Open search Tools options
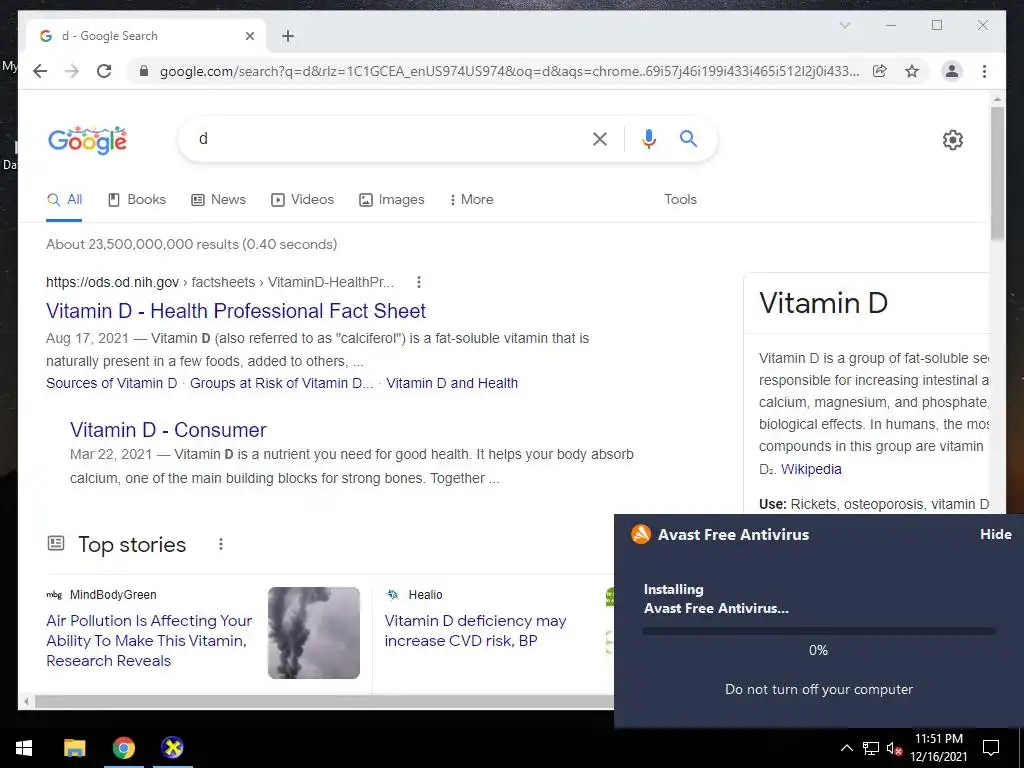 [x=680, y=200]
